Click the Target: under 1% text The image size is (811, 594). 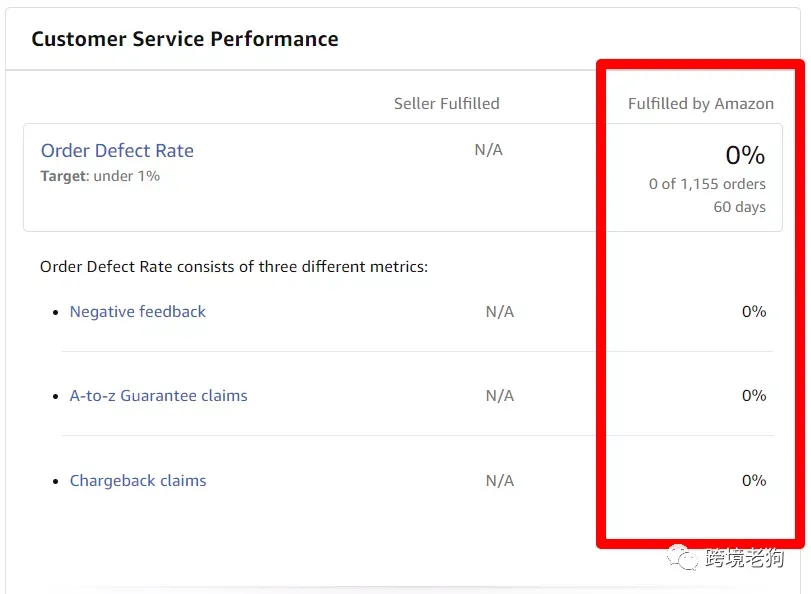click(x=100, y=176)
